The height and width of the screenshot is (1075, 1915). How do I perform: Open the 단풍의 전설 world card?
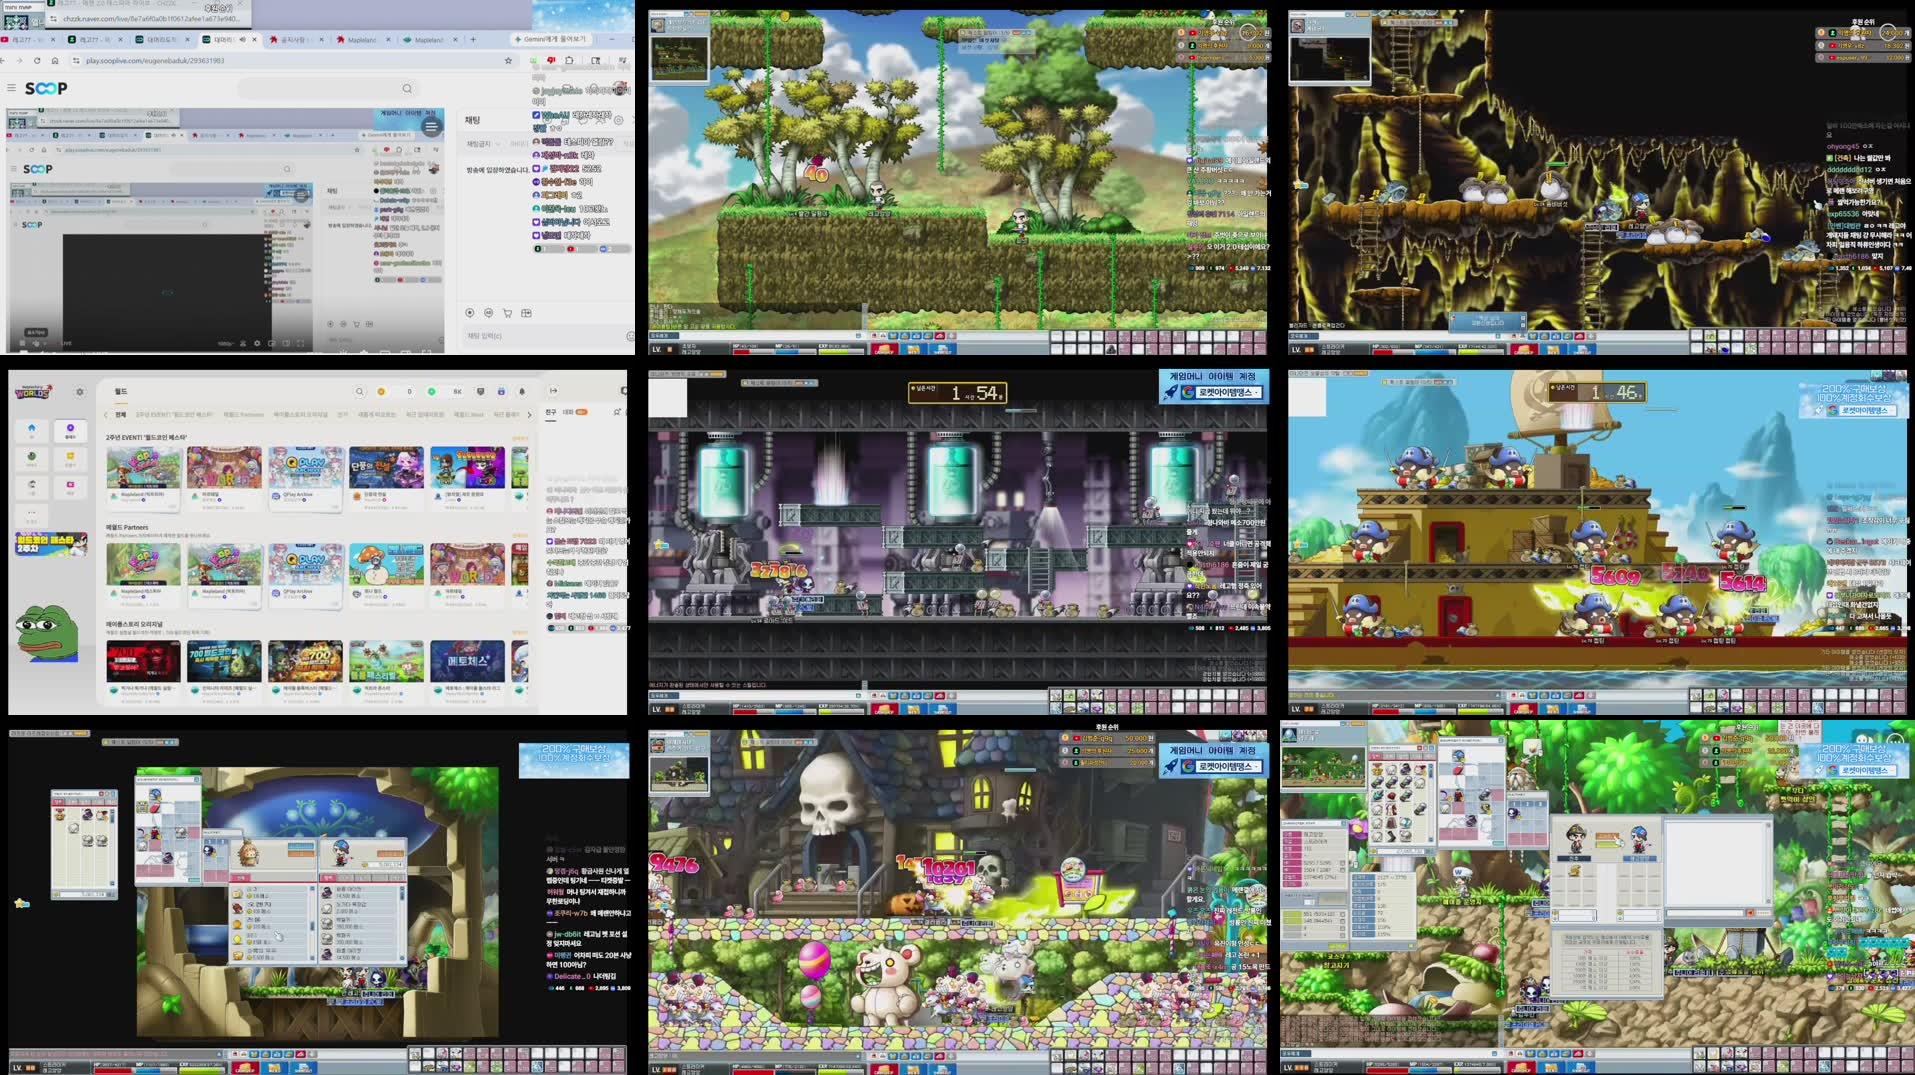tap(386, 479)
